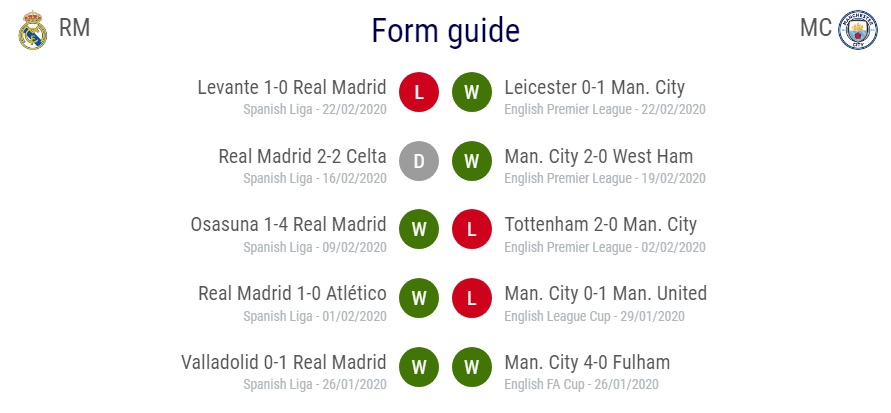This screenshot has height=413, width=891.
Task: Click the red L badge beside Tottenham match
Action: pos(472,229)
